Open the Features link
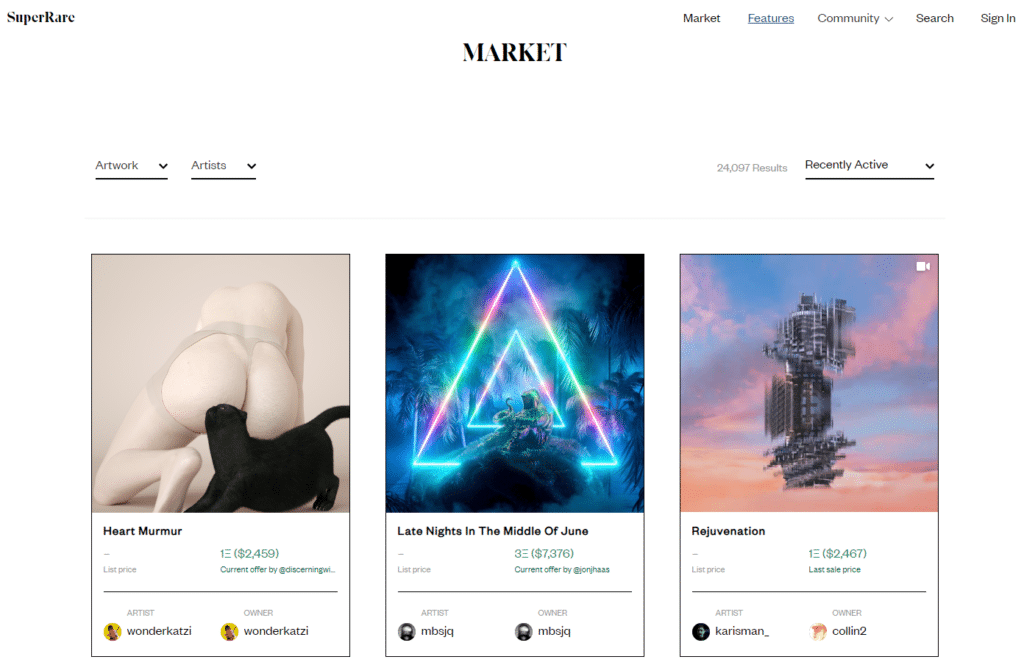The width and height of the screenshot is (1024, 665). [x=771, y=18]
